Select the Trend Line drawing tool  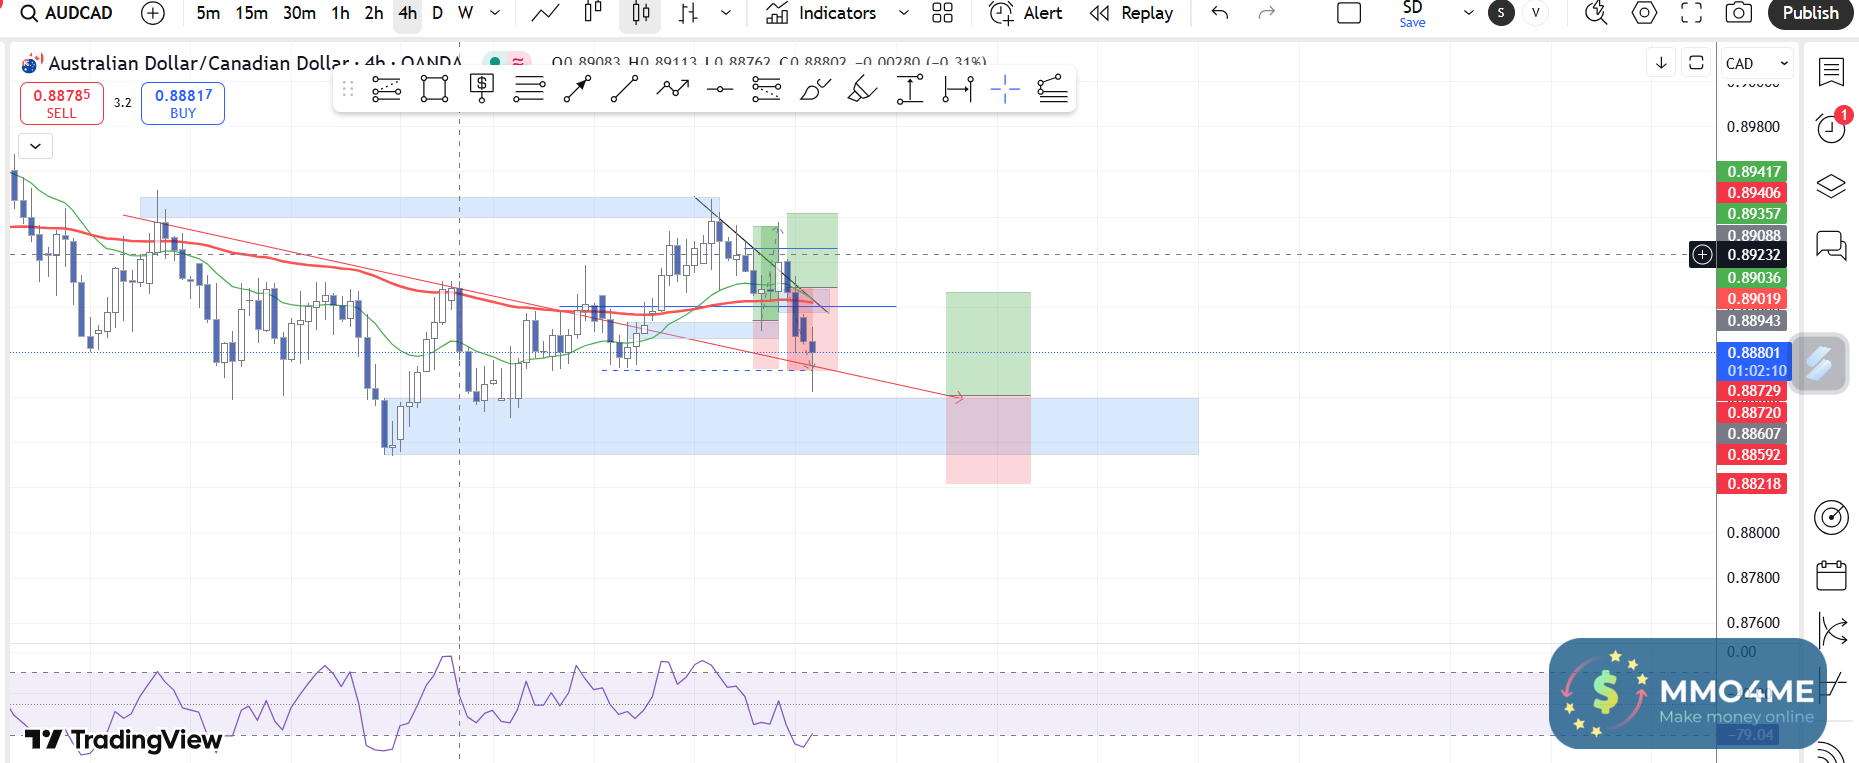point(624,89)
